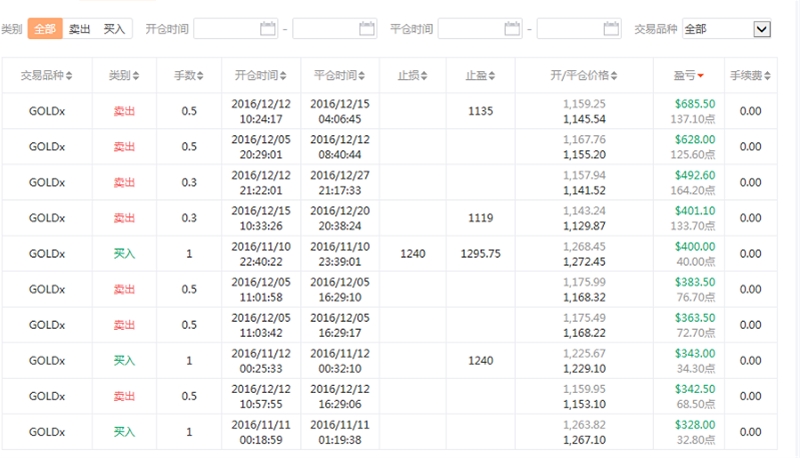This screenshot has height=458, width=800.
Task: Select the 全部 category filter
Action: (x=45, y=29)
